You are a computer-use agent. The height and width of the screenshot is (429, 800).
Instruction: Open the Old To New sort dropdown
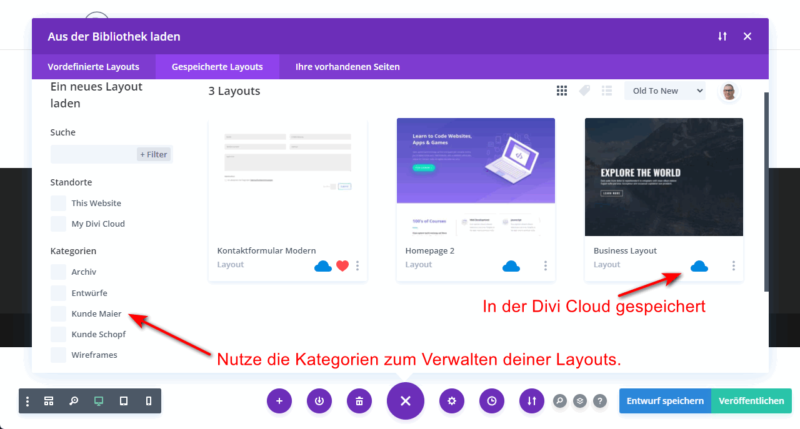tap(665, 91)
